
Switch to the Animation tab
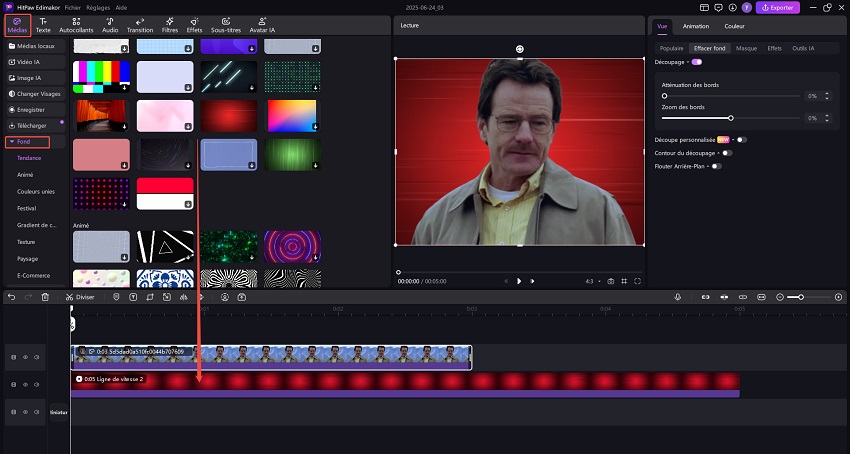click(x=696, y=26)
